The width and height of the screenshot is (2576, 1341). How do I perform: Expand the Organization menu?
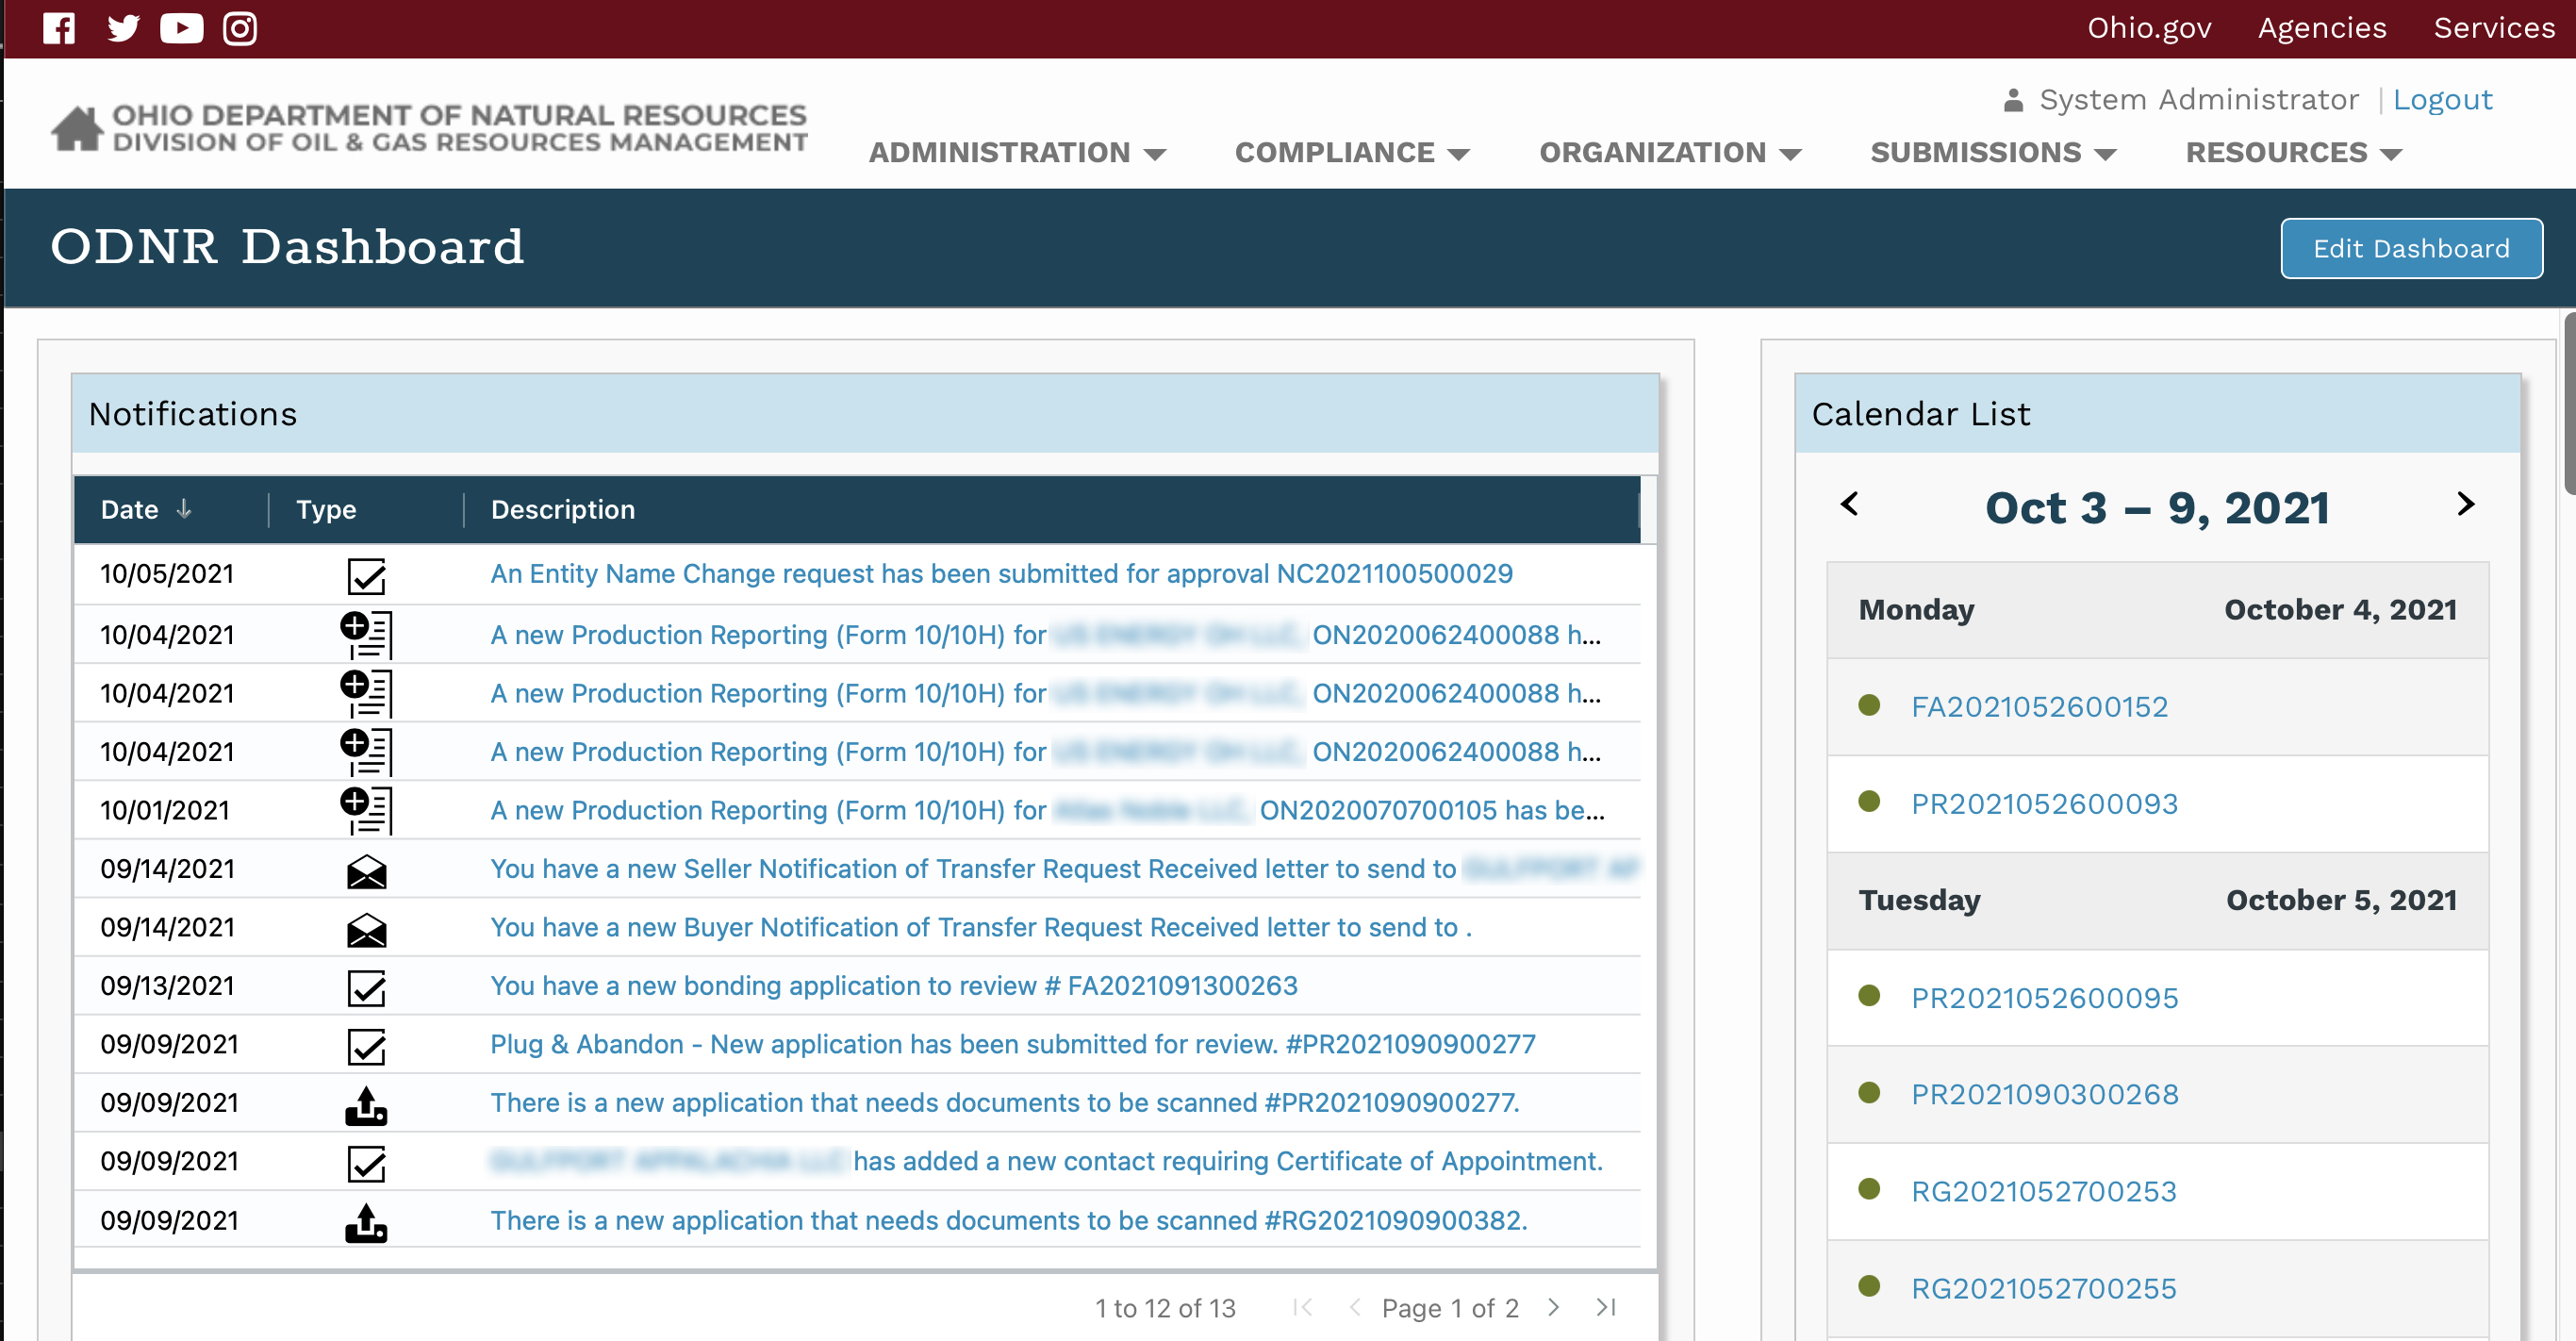(1670, 153)
